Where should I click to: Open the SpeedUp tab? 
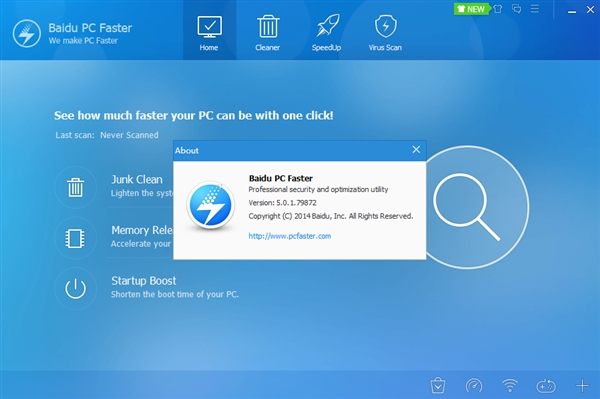click(x=326, y=33)
